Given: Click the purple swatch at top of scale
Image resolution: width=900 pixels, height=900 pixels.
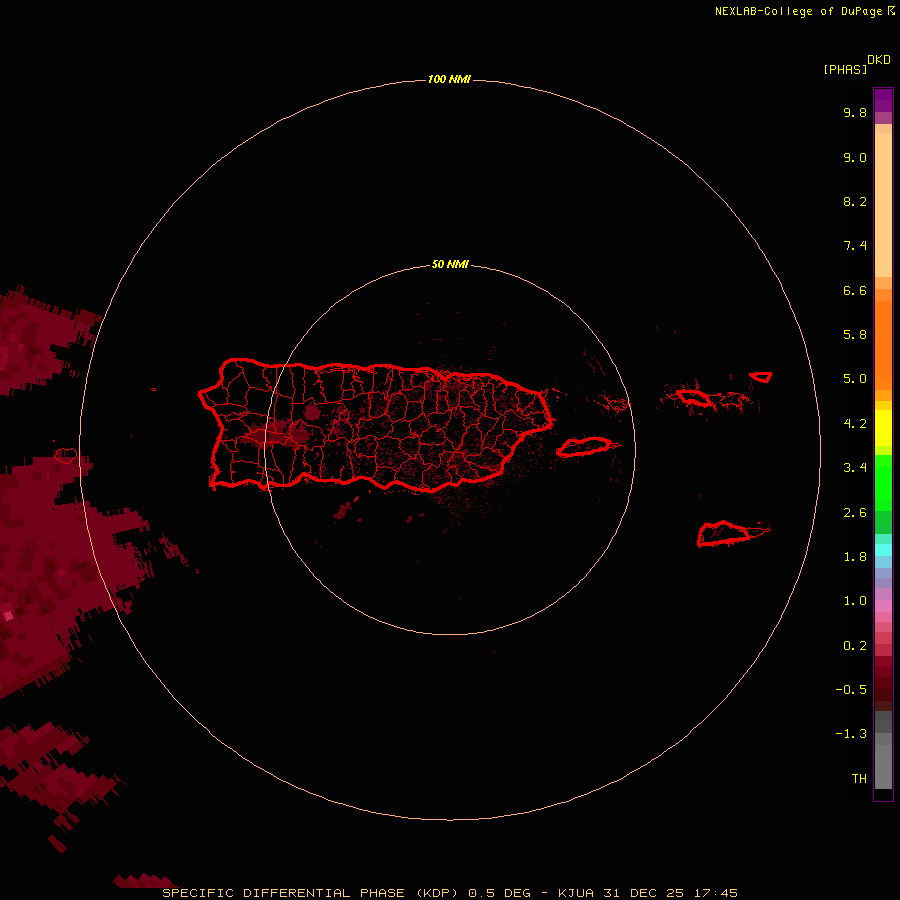Looking at the screenshot, I should [x=883, y=100].
